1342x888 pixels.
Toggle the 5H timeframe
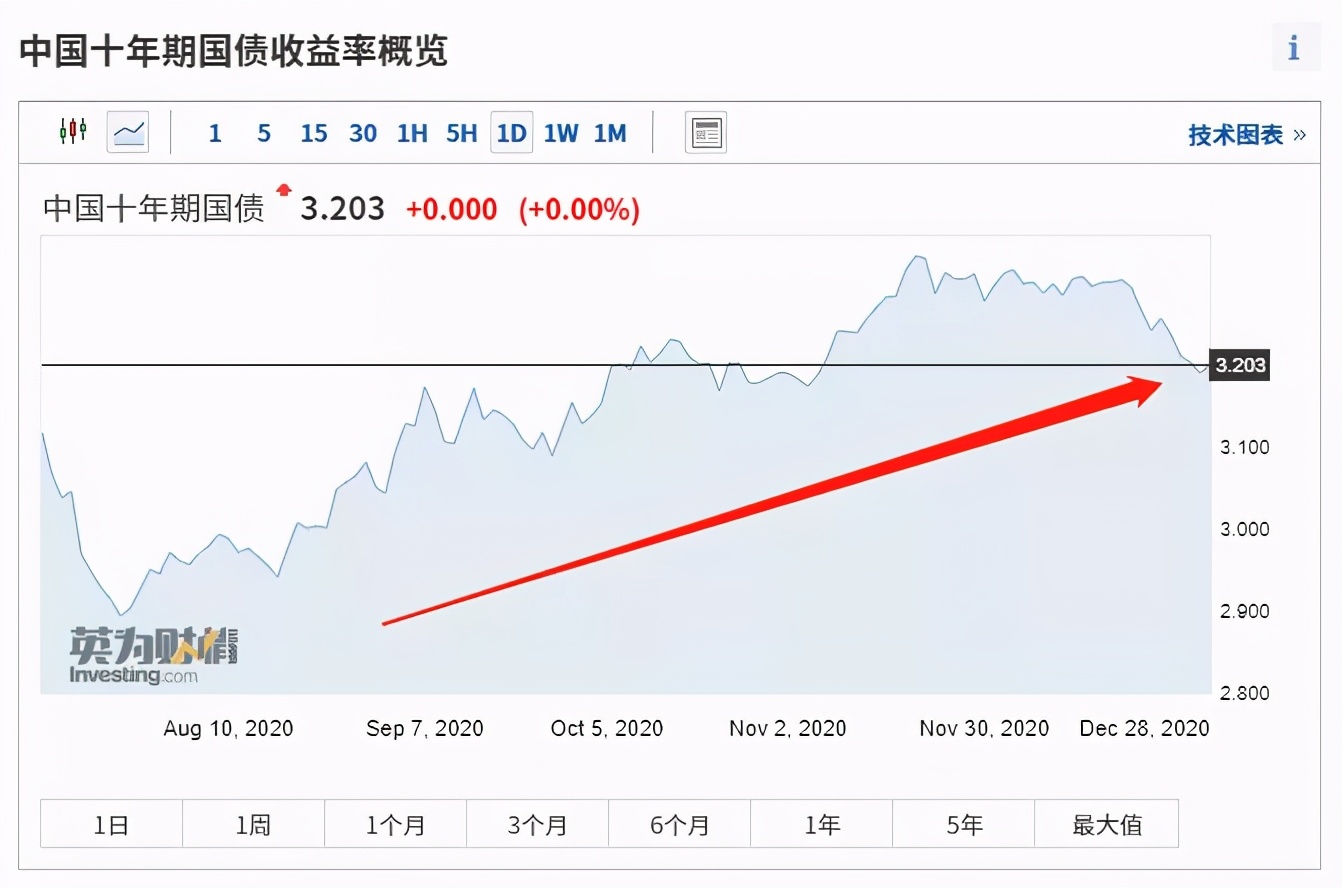(461, 132)
